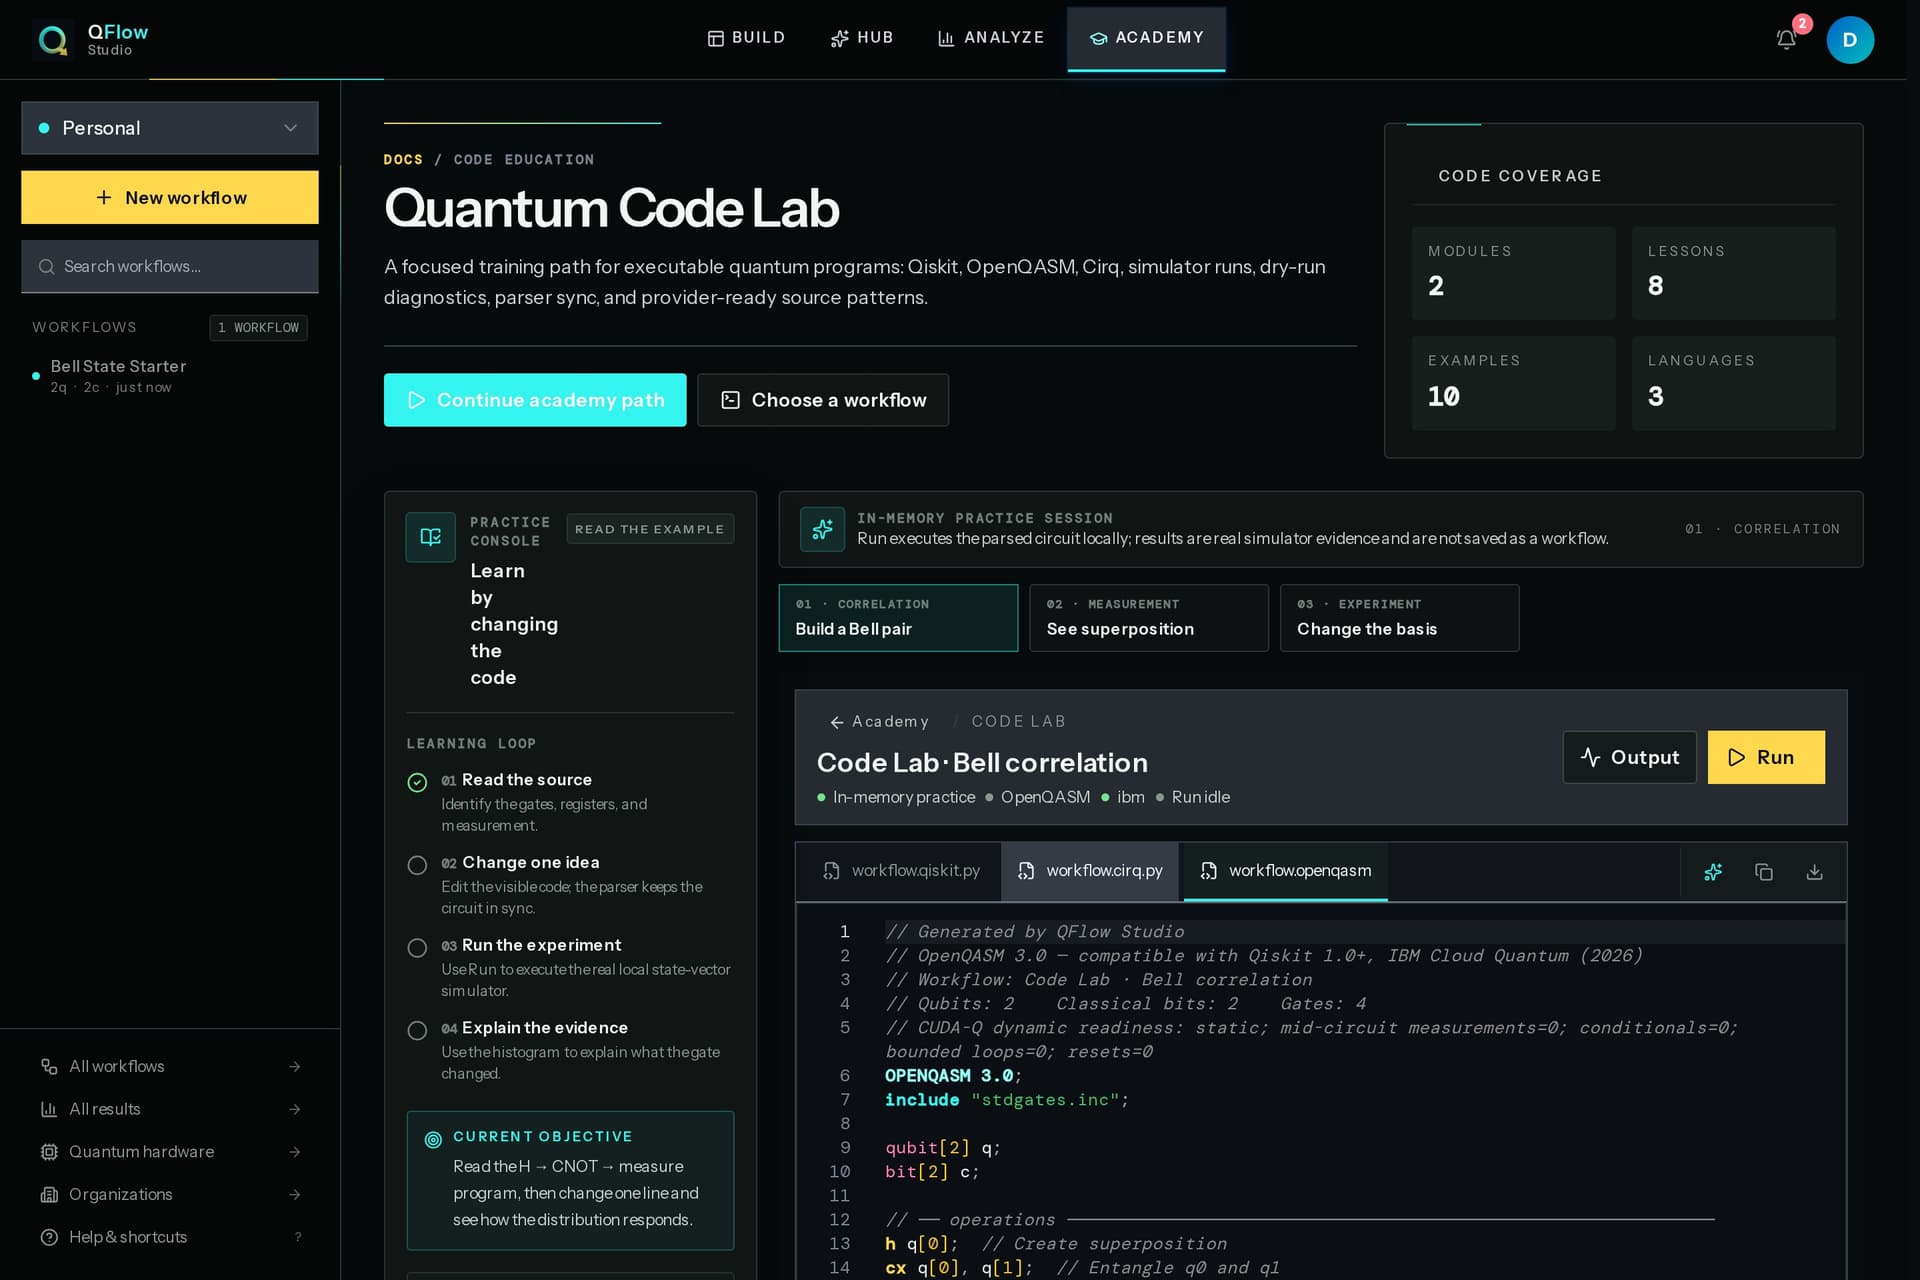Click the READ THE EXAMPLE button
The height and width of the screenshot is (1280, 1920).
(650, 529)
